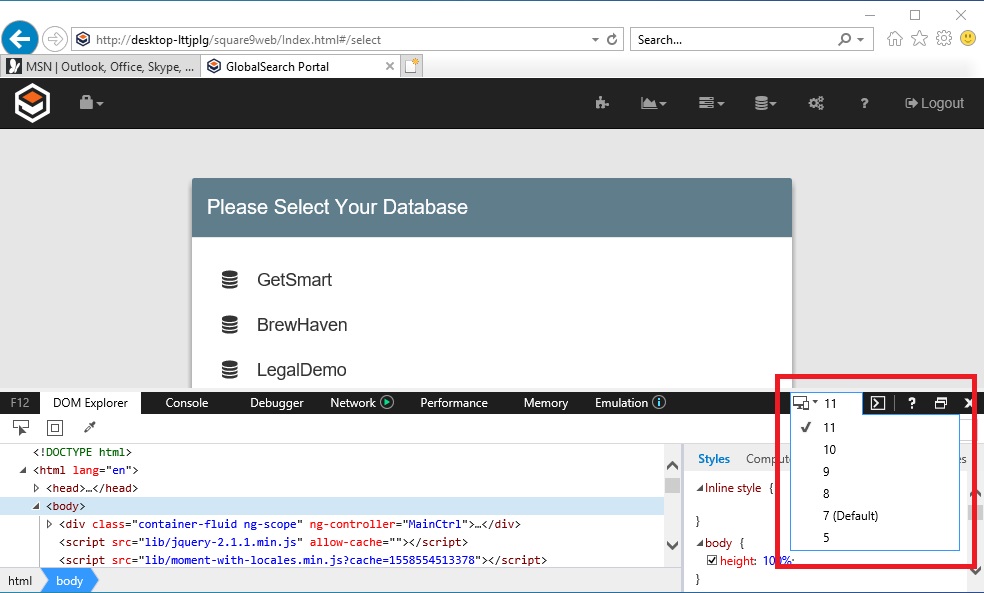Click the puzzle-piece add-on icon in the navbar
The height and width of the screenshot is (593, 984).
pos(601,103)
